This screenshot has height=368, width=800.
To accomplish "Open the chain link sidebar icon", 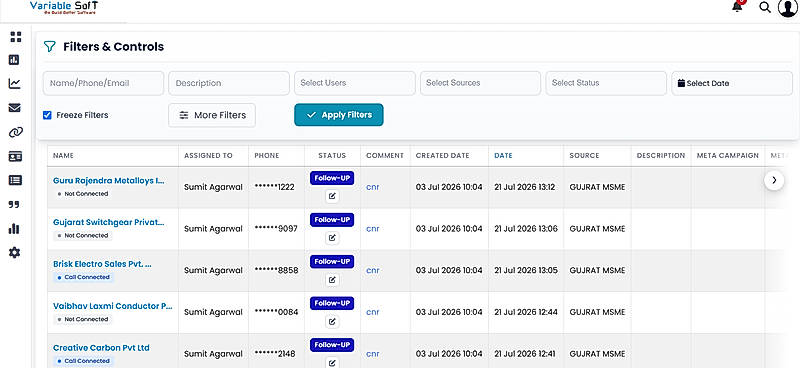I will tap(15, 133).
